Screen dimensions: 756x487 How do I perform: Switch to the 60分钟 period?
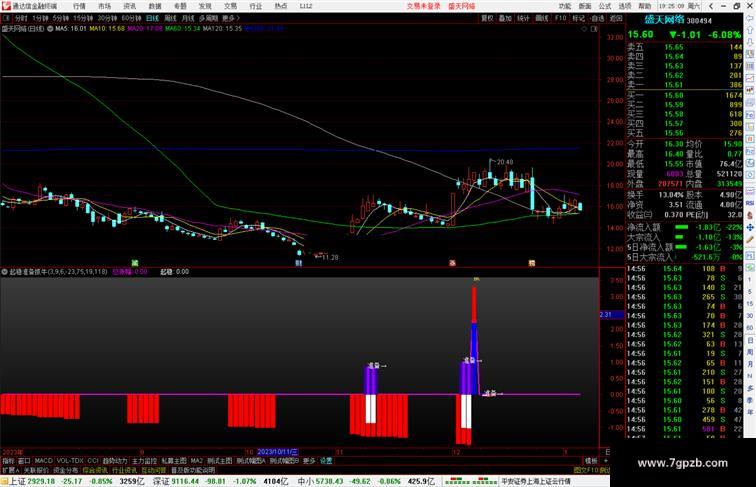pos(131,18)
